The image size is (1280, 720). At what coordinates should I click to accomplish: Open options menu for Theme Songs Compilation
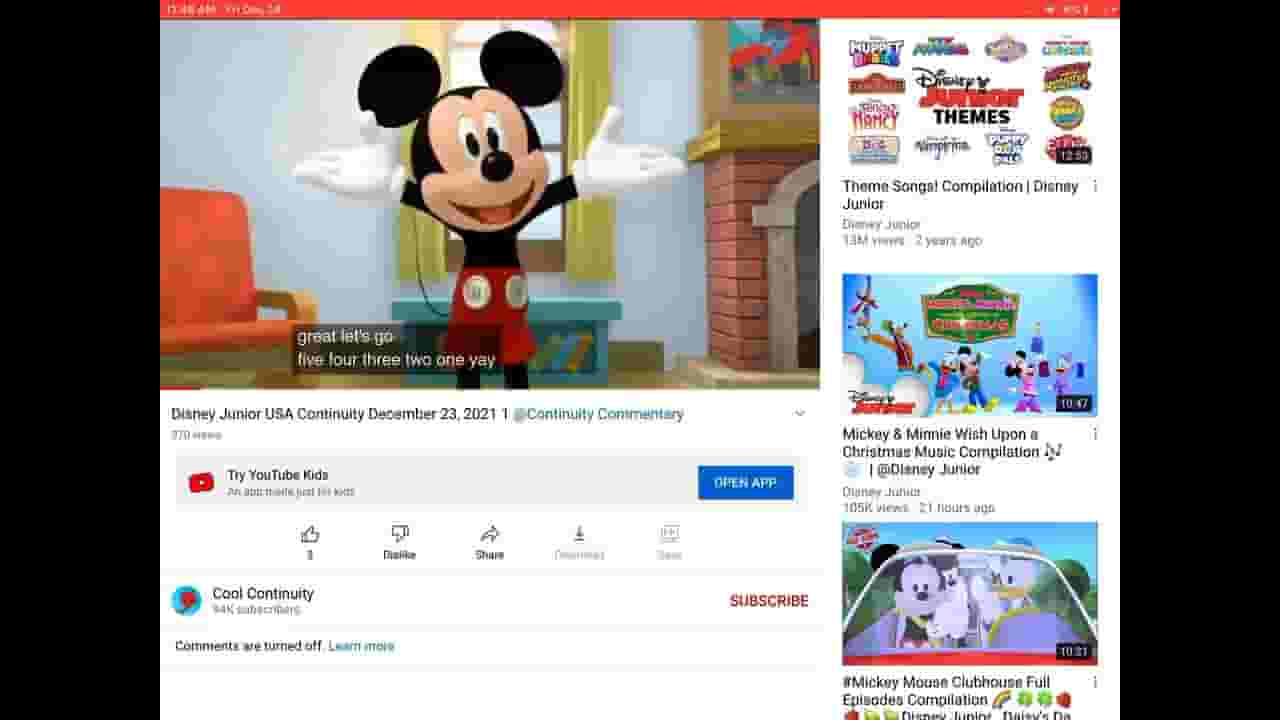1095,186
